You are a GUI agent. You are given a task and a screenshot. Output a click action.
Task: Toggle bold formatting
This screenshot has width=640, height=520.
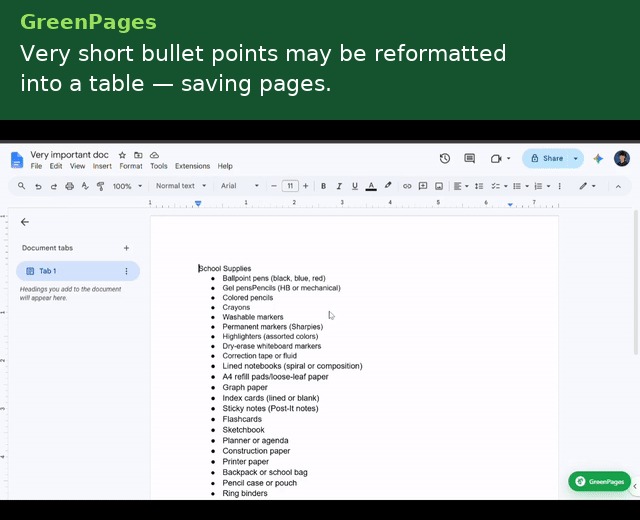323,186
